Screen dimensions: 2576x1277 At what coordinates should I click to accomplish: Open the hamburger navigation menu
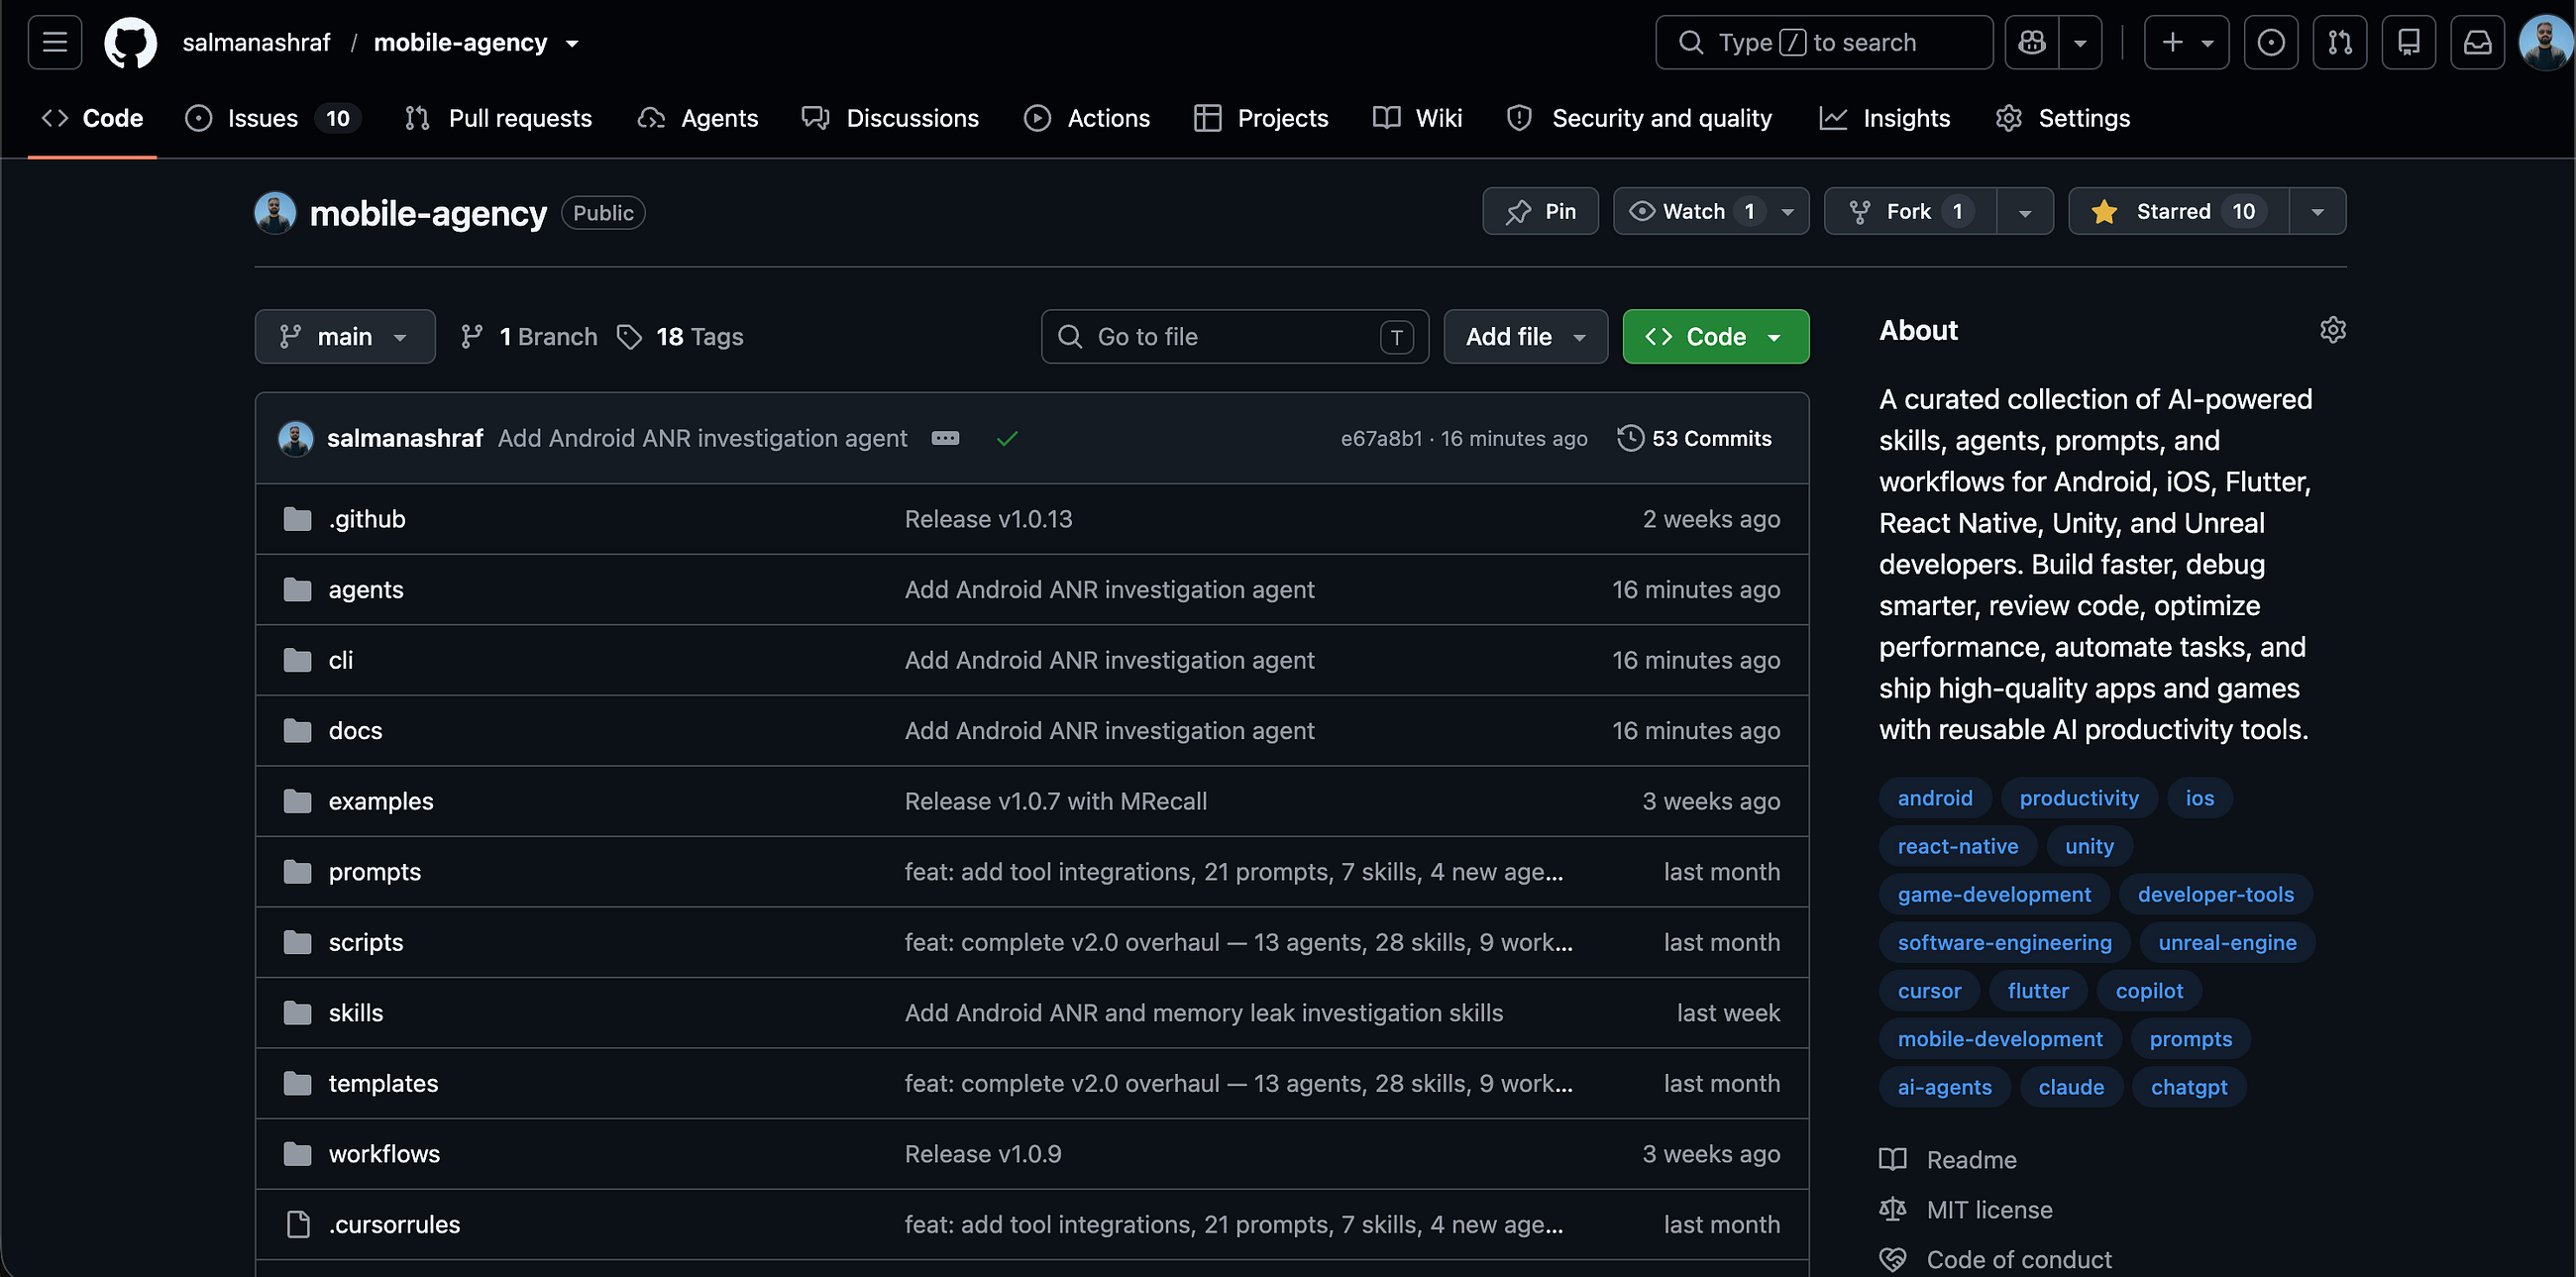pos(55,42)
